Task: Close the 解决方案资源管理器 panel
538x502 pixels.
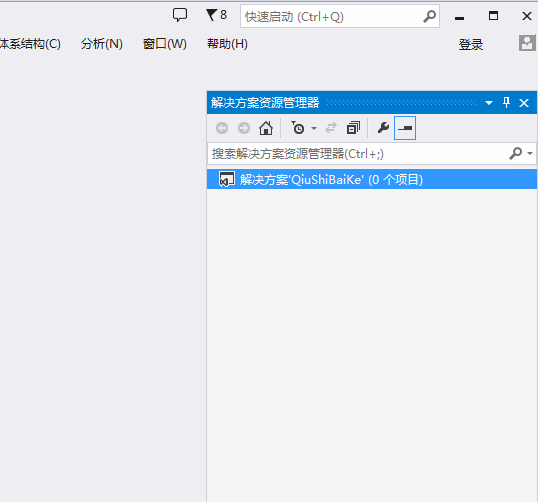Action: [x=524, y=103]
